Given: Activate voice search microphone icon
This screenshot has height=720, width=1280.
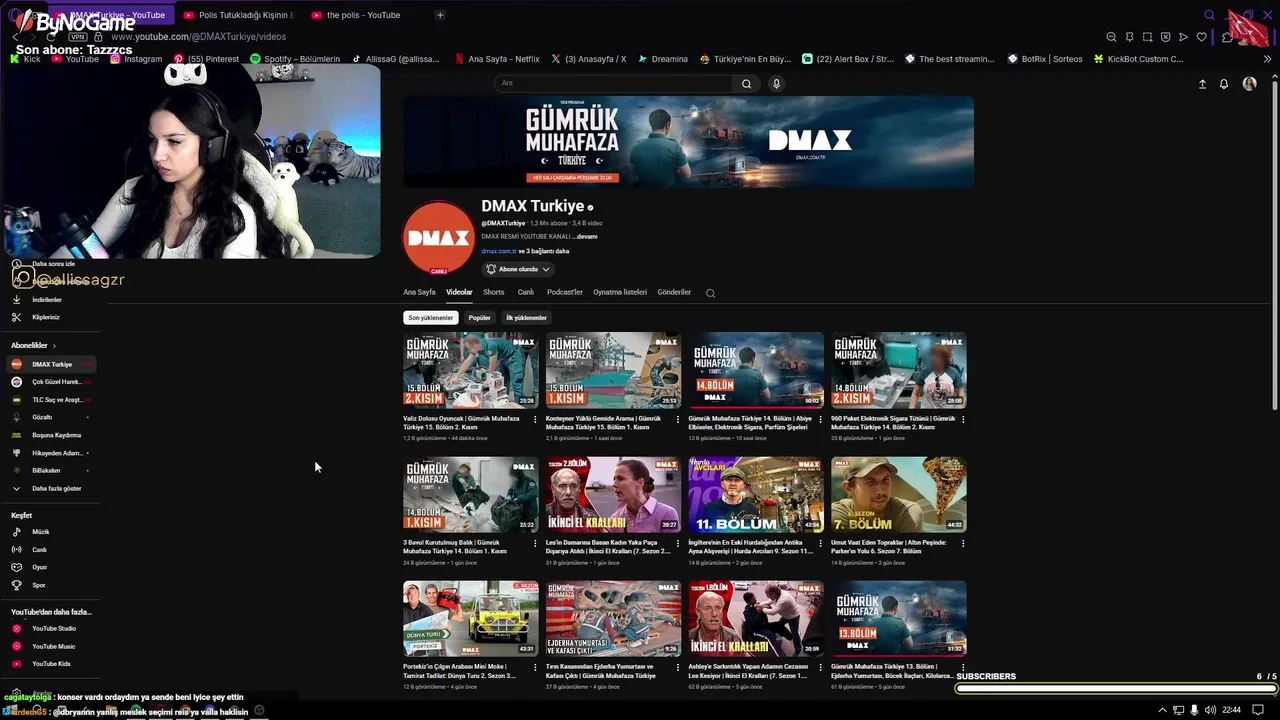Looking at the screenshot, I should coord(776,84).
